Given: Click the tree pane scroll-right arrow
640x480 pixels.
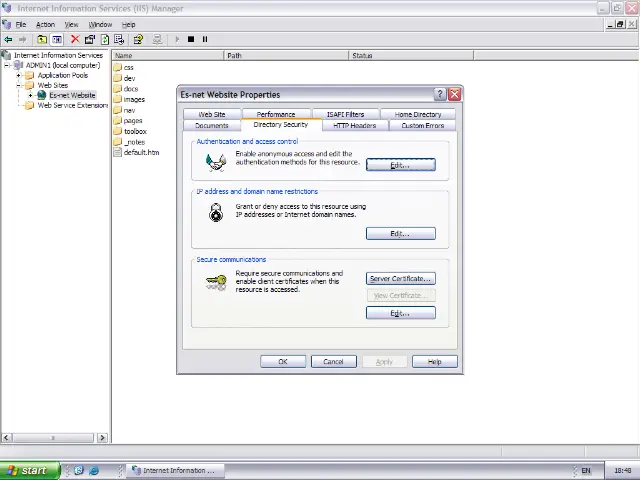Looking at the screenshot, I should (102, 438).
